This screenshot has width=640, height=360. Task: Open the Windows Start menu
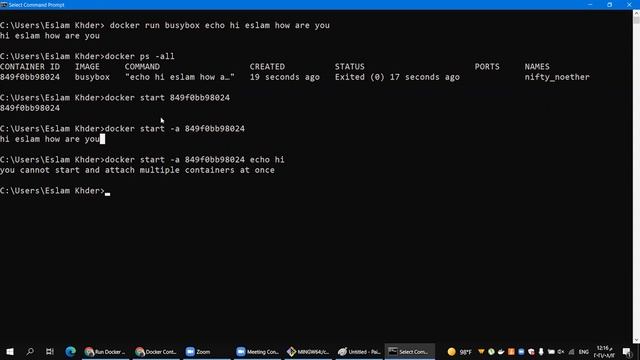10,351
